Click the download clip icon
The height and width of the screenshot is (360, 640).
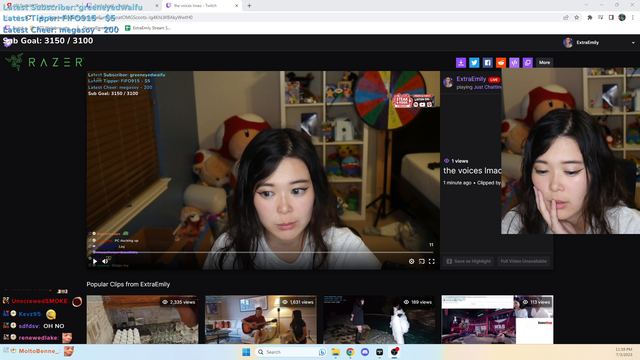pos(460,62)
